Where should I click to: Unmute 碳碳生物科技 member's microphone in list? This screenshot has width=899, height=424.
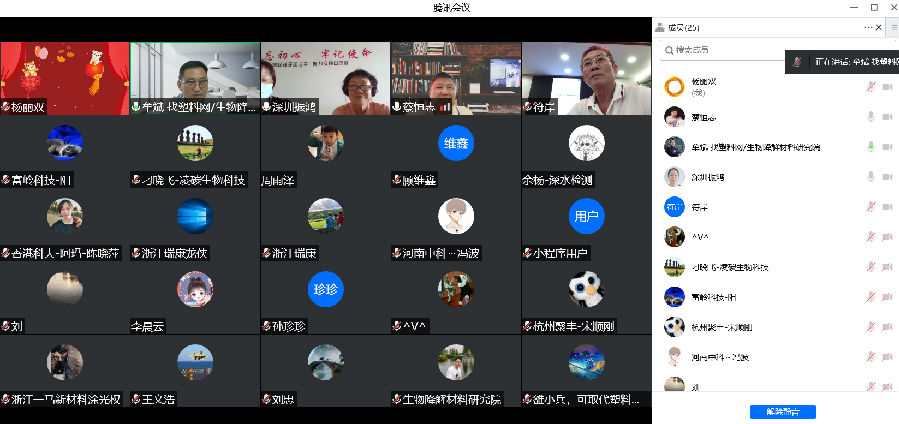click(870, 266)
